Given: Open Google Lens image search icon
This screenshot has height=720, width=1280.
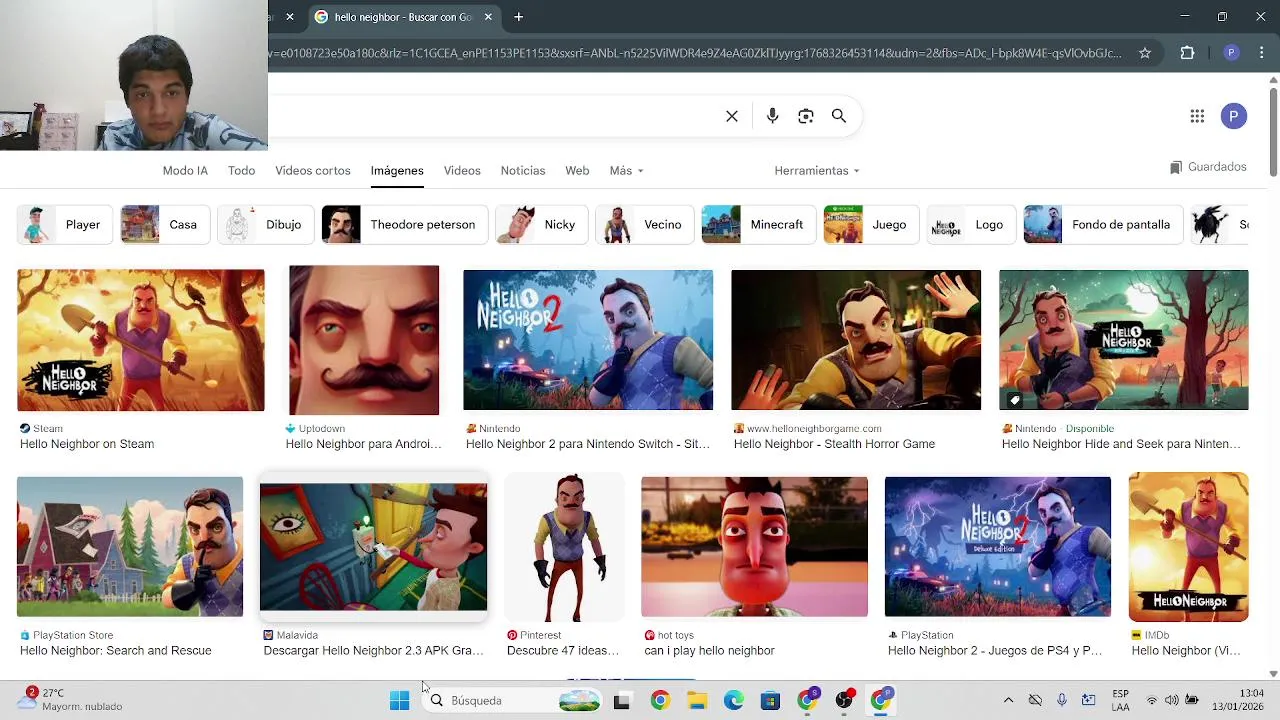Looking at the screenshot, I should pyautogui.click(x=806, y=116).
